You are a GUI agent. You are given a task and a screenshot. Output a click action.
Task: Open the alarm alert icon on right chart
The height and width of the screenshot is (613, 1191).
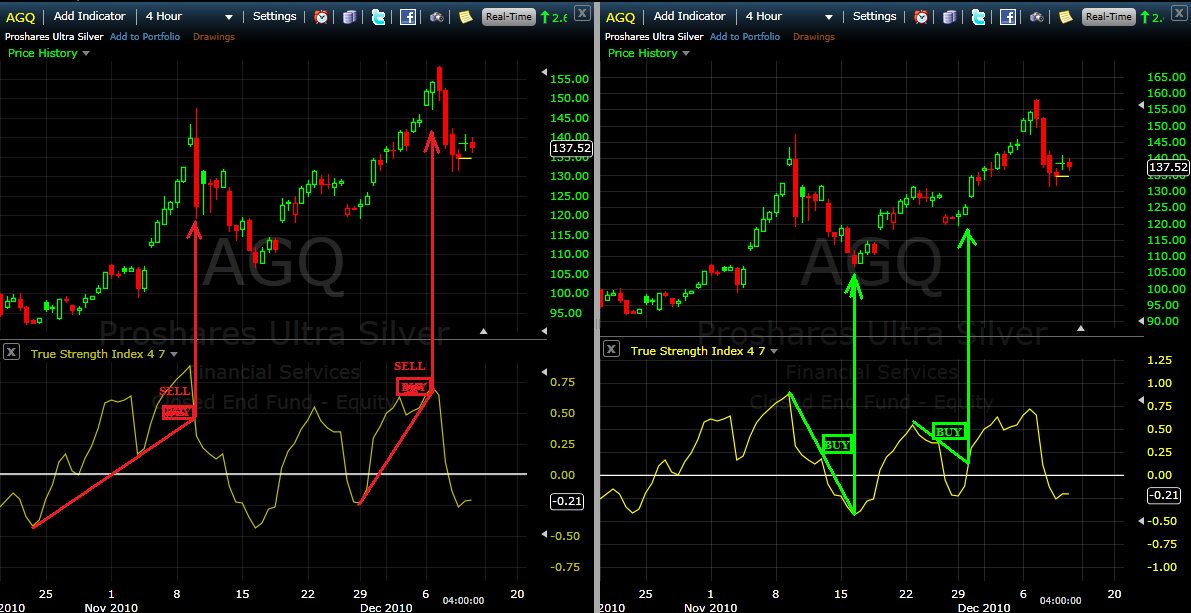(x=920, y=16)
